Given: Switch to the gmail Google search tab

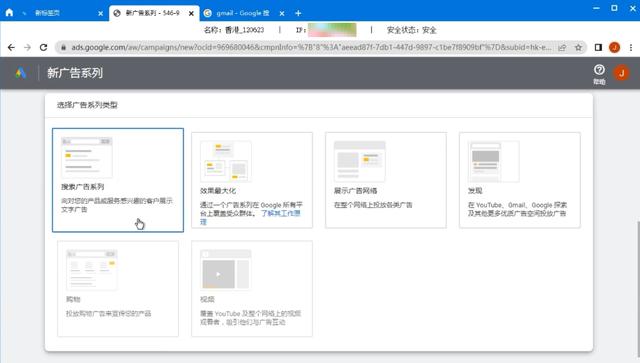Looking at the screenshot, I should 243,13.
